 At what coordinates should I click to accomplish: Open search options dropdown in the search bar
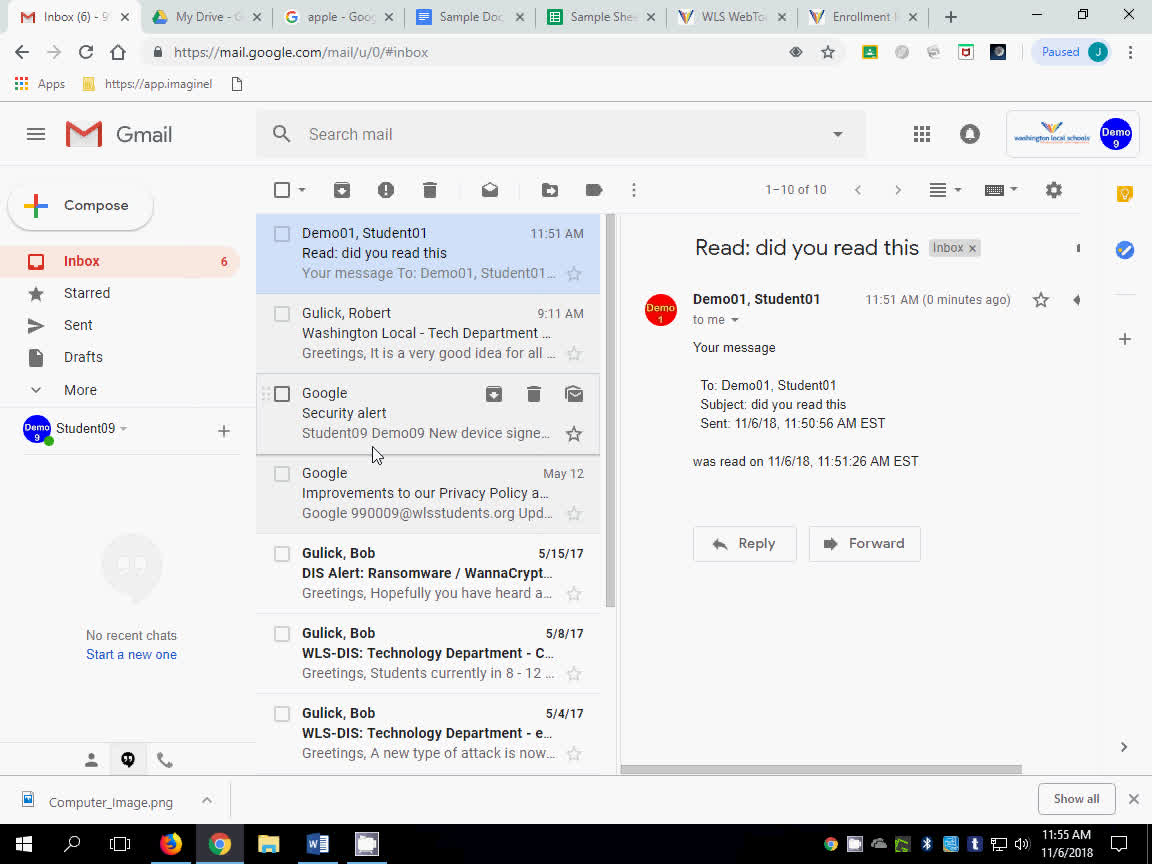pos(838,133)
